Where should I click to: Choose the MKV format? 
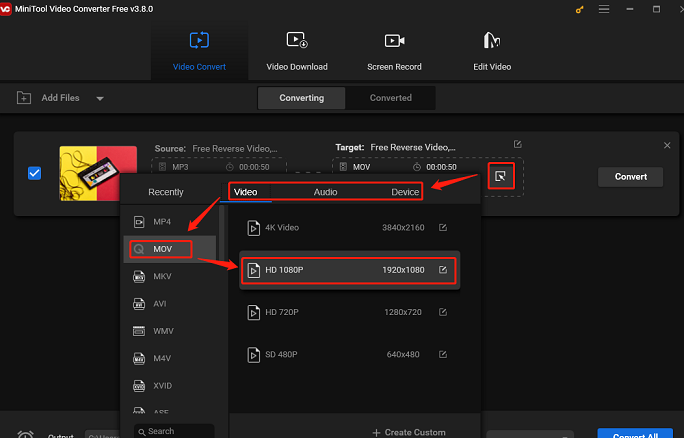[x=170, y=277]
